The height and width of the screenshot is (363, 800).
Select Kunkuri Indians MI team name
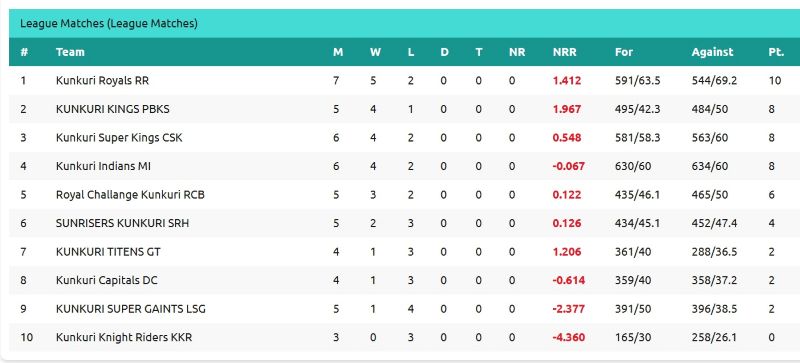[x=103, y=166]
